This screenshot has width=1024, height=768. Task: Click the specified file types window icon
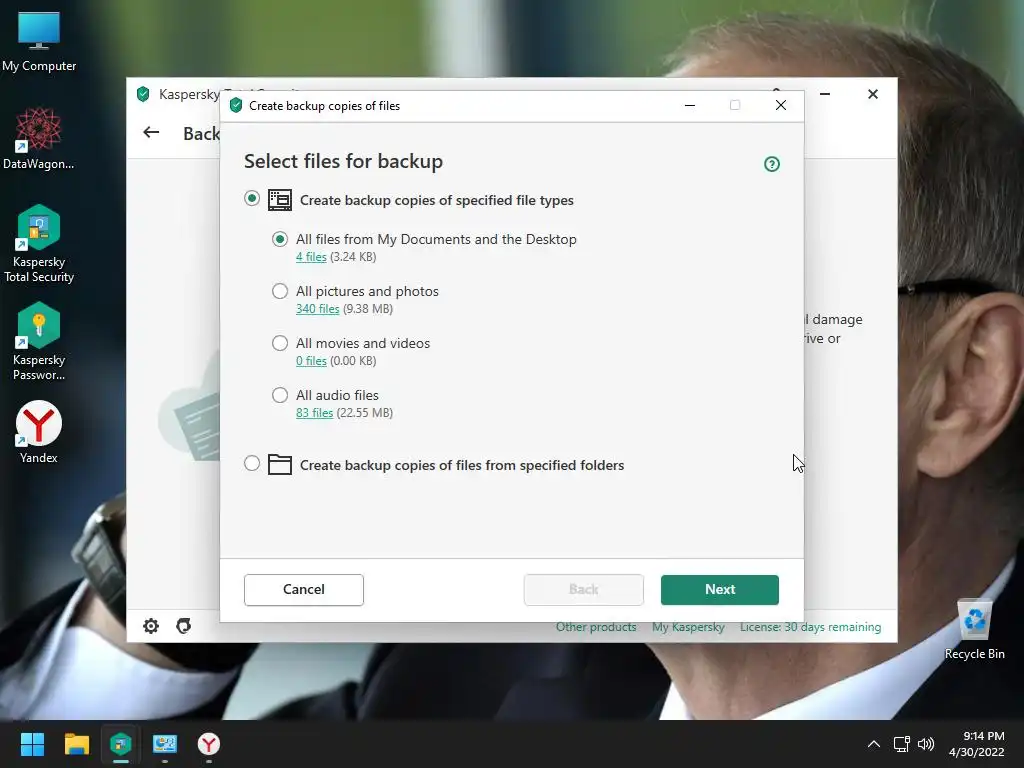click(x=280, y=200)
